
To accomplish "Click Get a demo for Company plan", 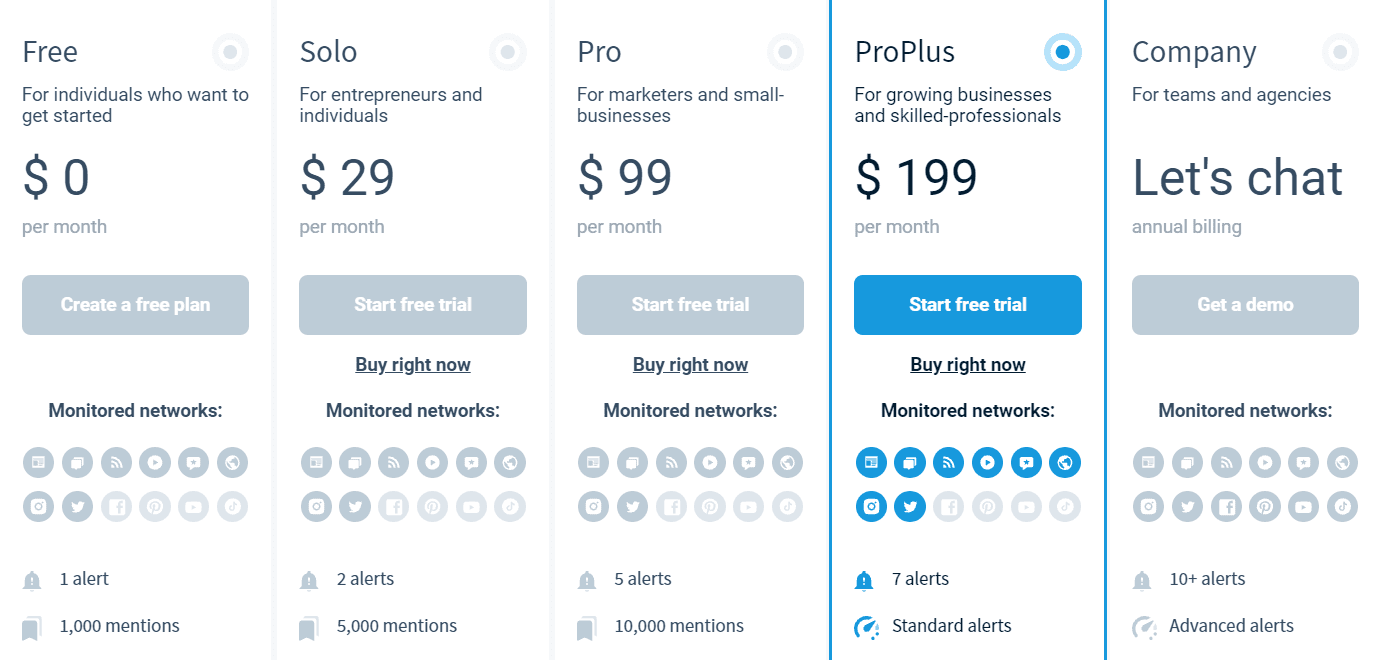I will click(x=1245, y=305).
